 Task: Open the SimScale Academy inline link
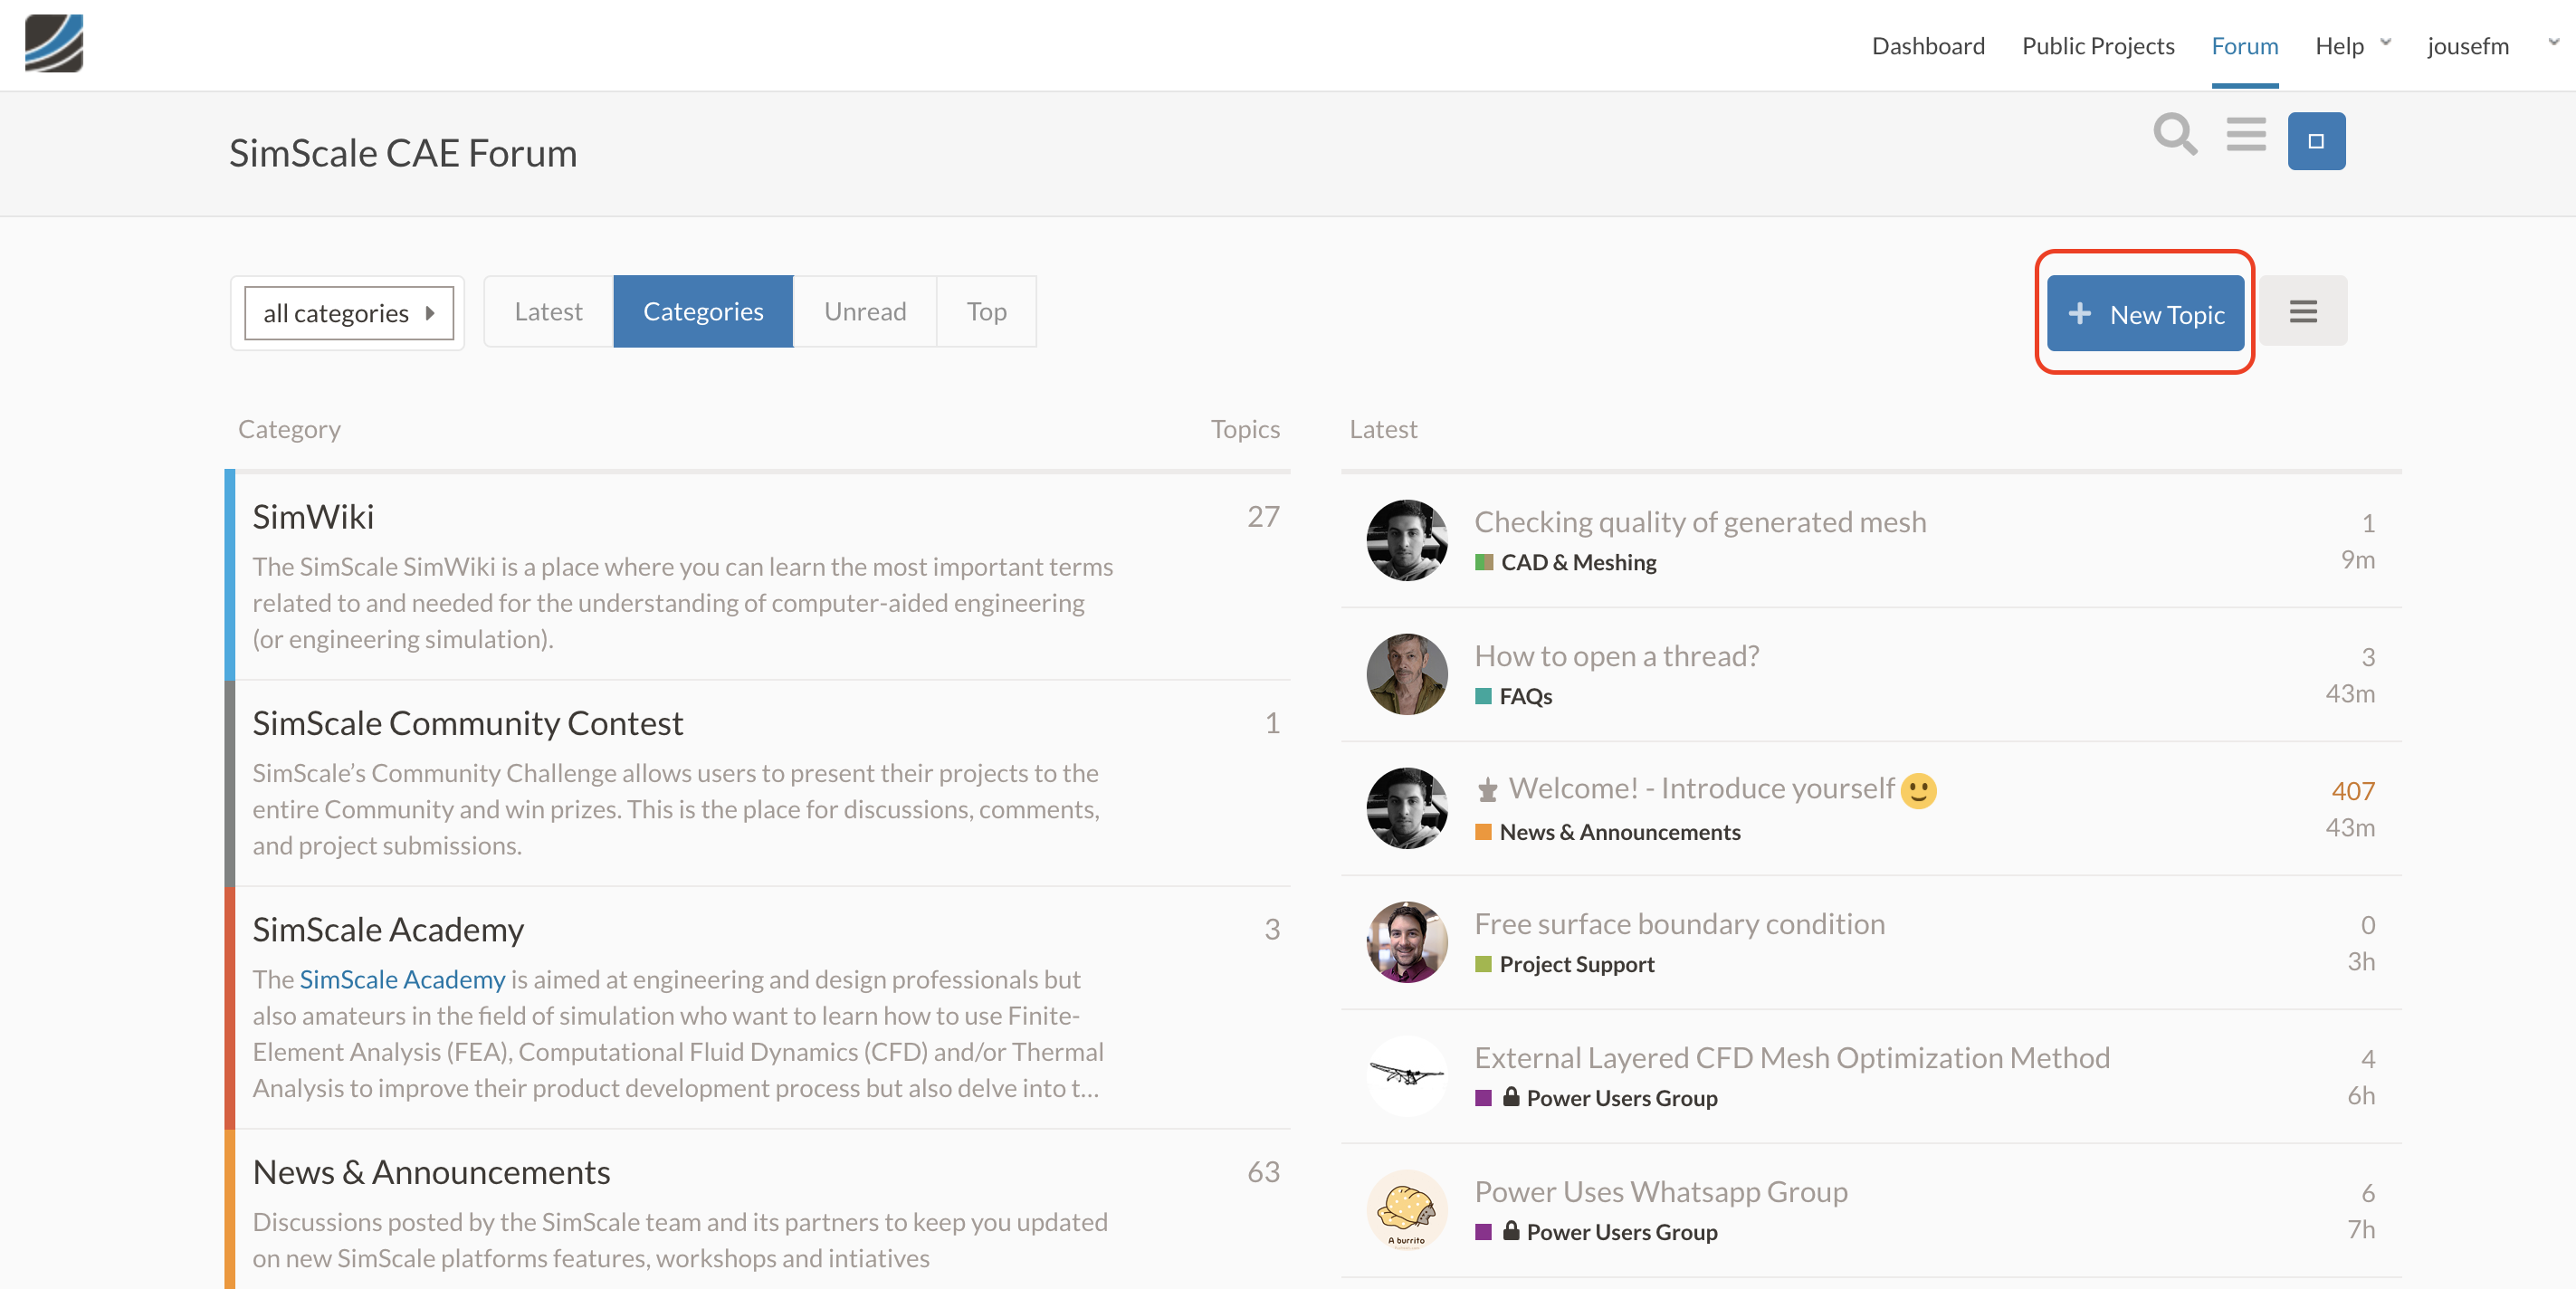coord(402,979)
